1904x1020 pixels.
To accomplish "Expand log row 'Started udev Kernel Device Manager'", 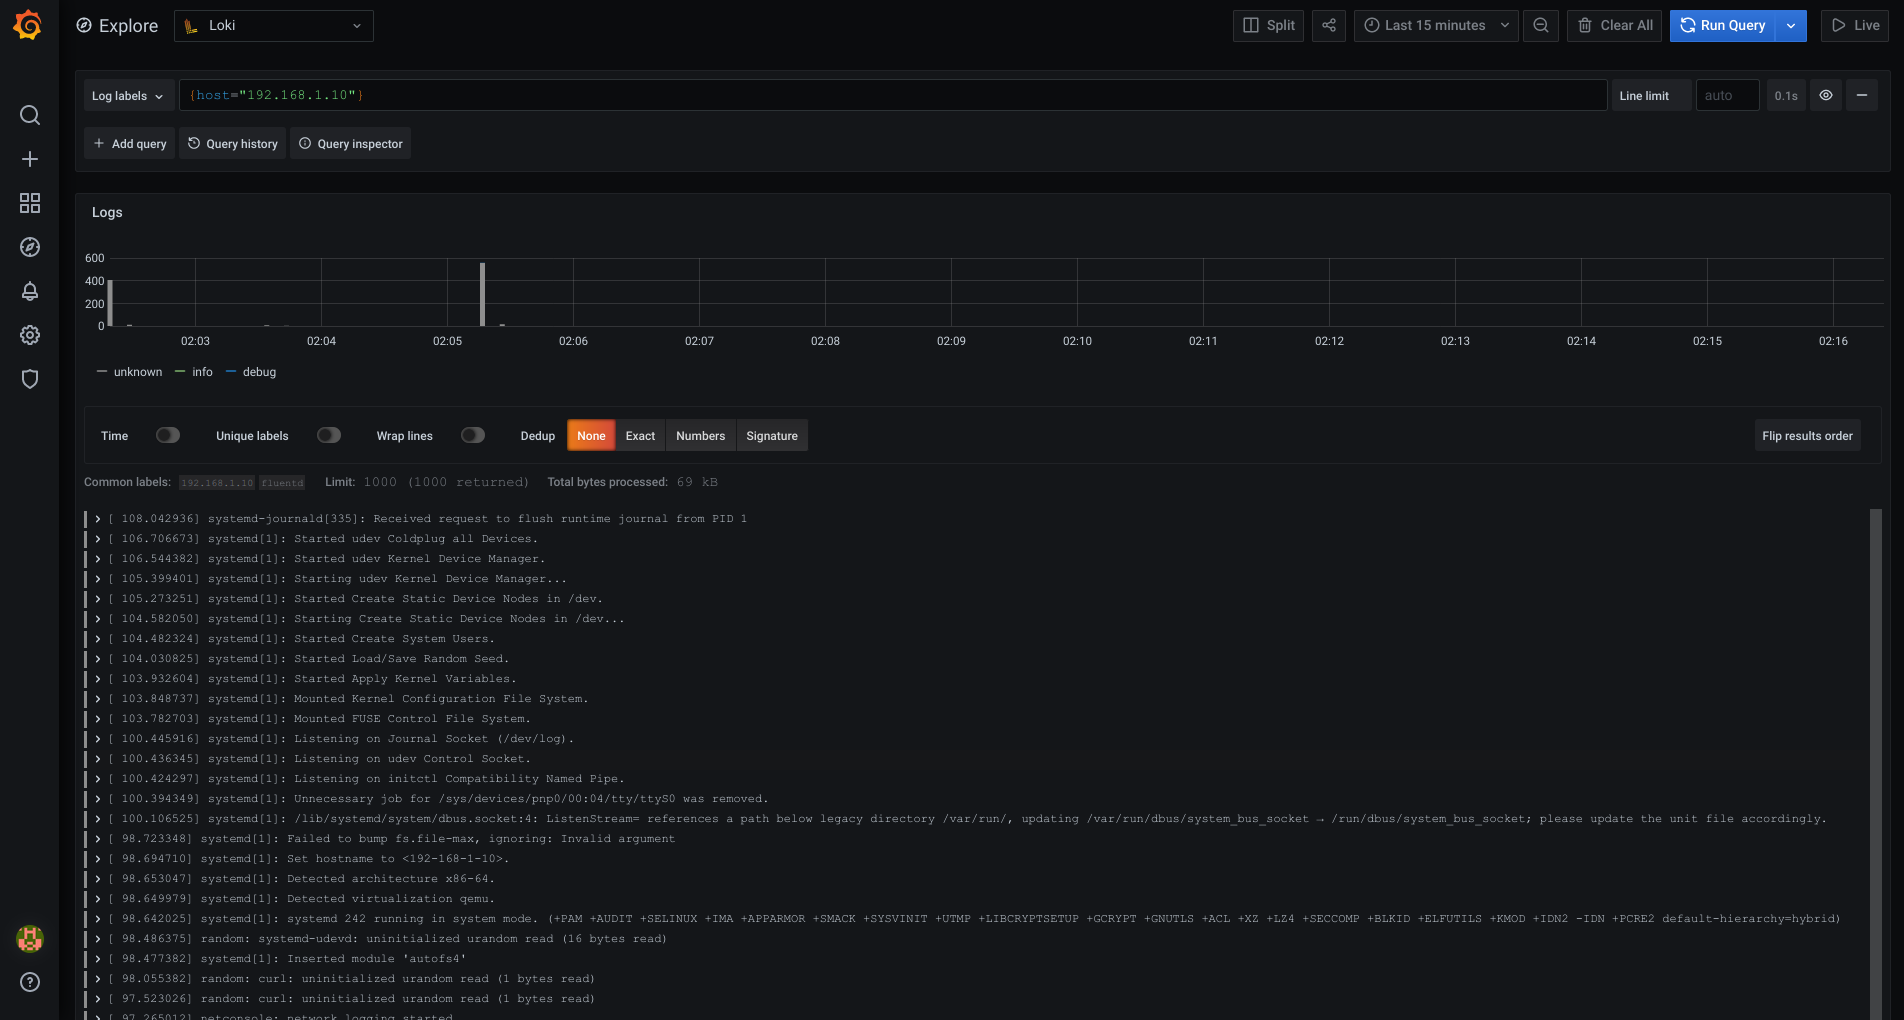I will click(97, 559).
